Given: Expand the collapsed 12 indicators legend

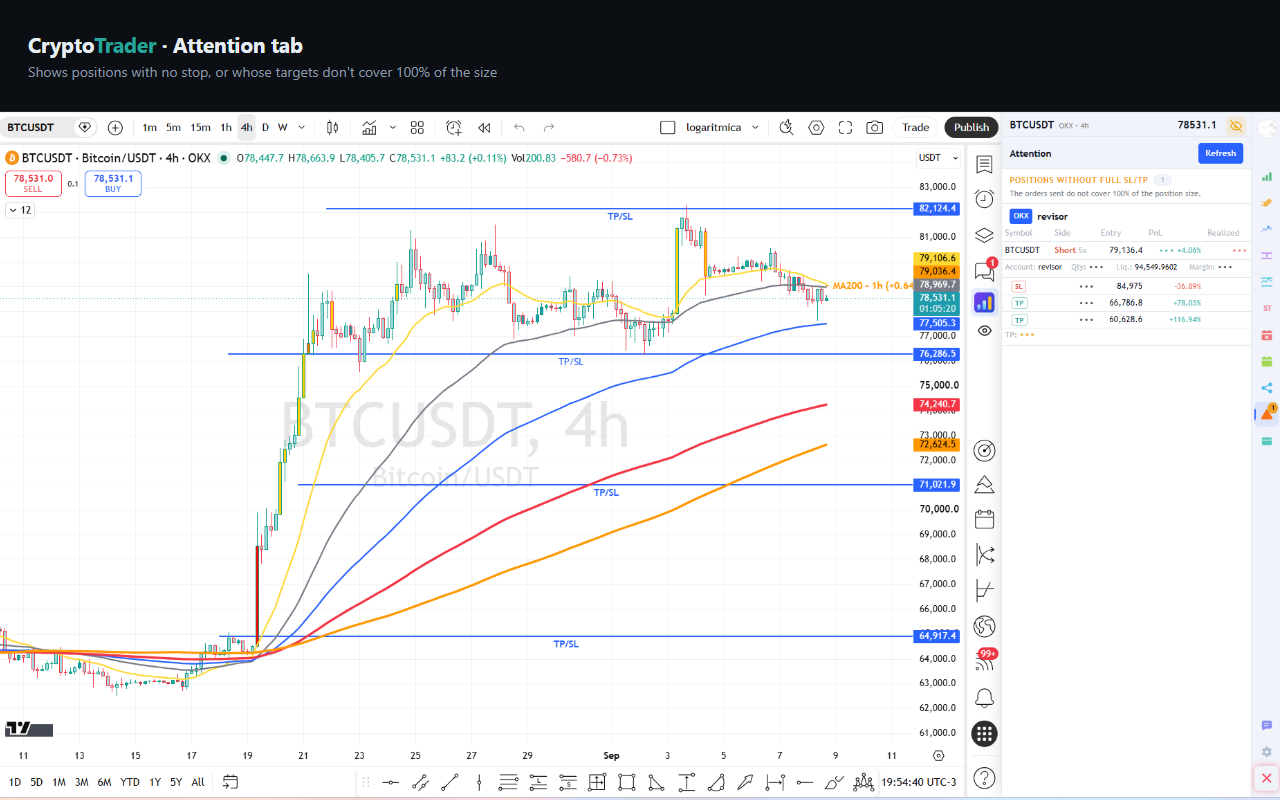Looking at the screenshot, I should pyautogui.click(x=19, y=210).
